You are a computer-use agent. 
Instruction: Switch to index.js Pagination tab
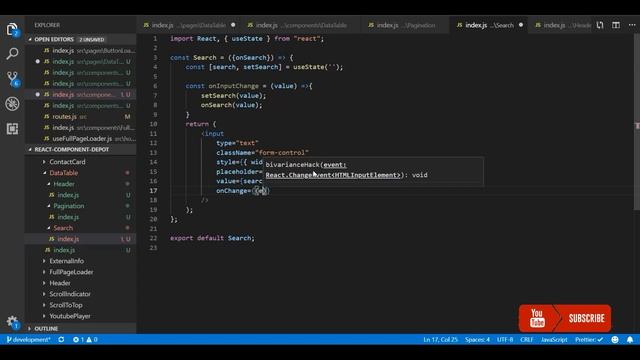[x=406, y=25]
